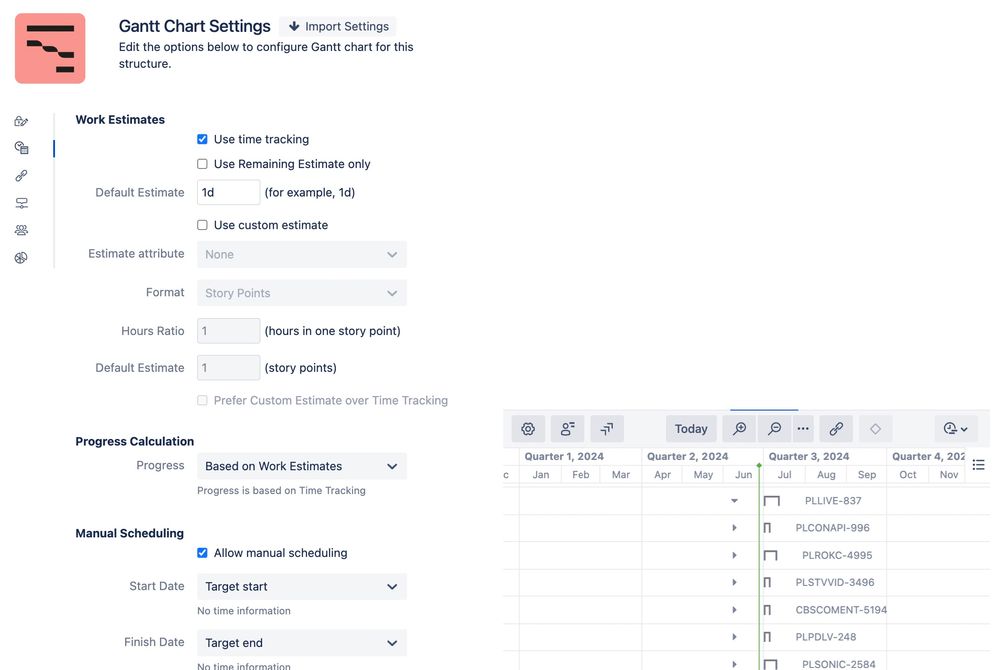Click the milestone diamond icon
Screen dimensions: 998x670
(875, 428)
